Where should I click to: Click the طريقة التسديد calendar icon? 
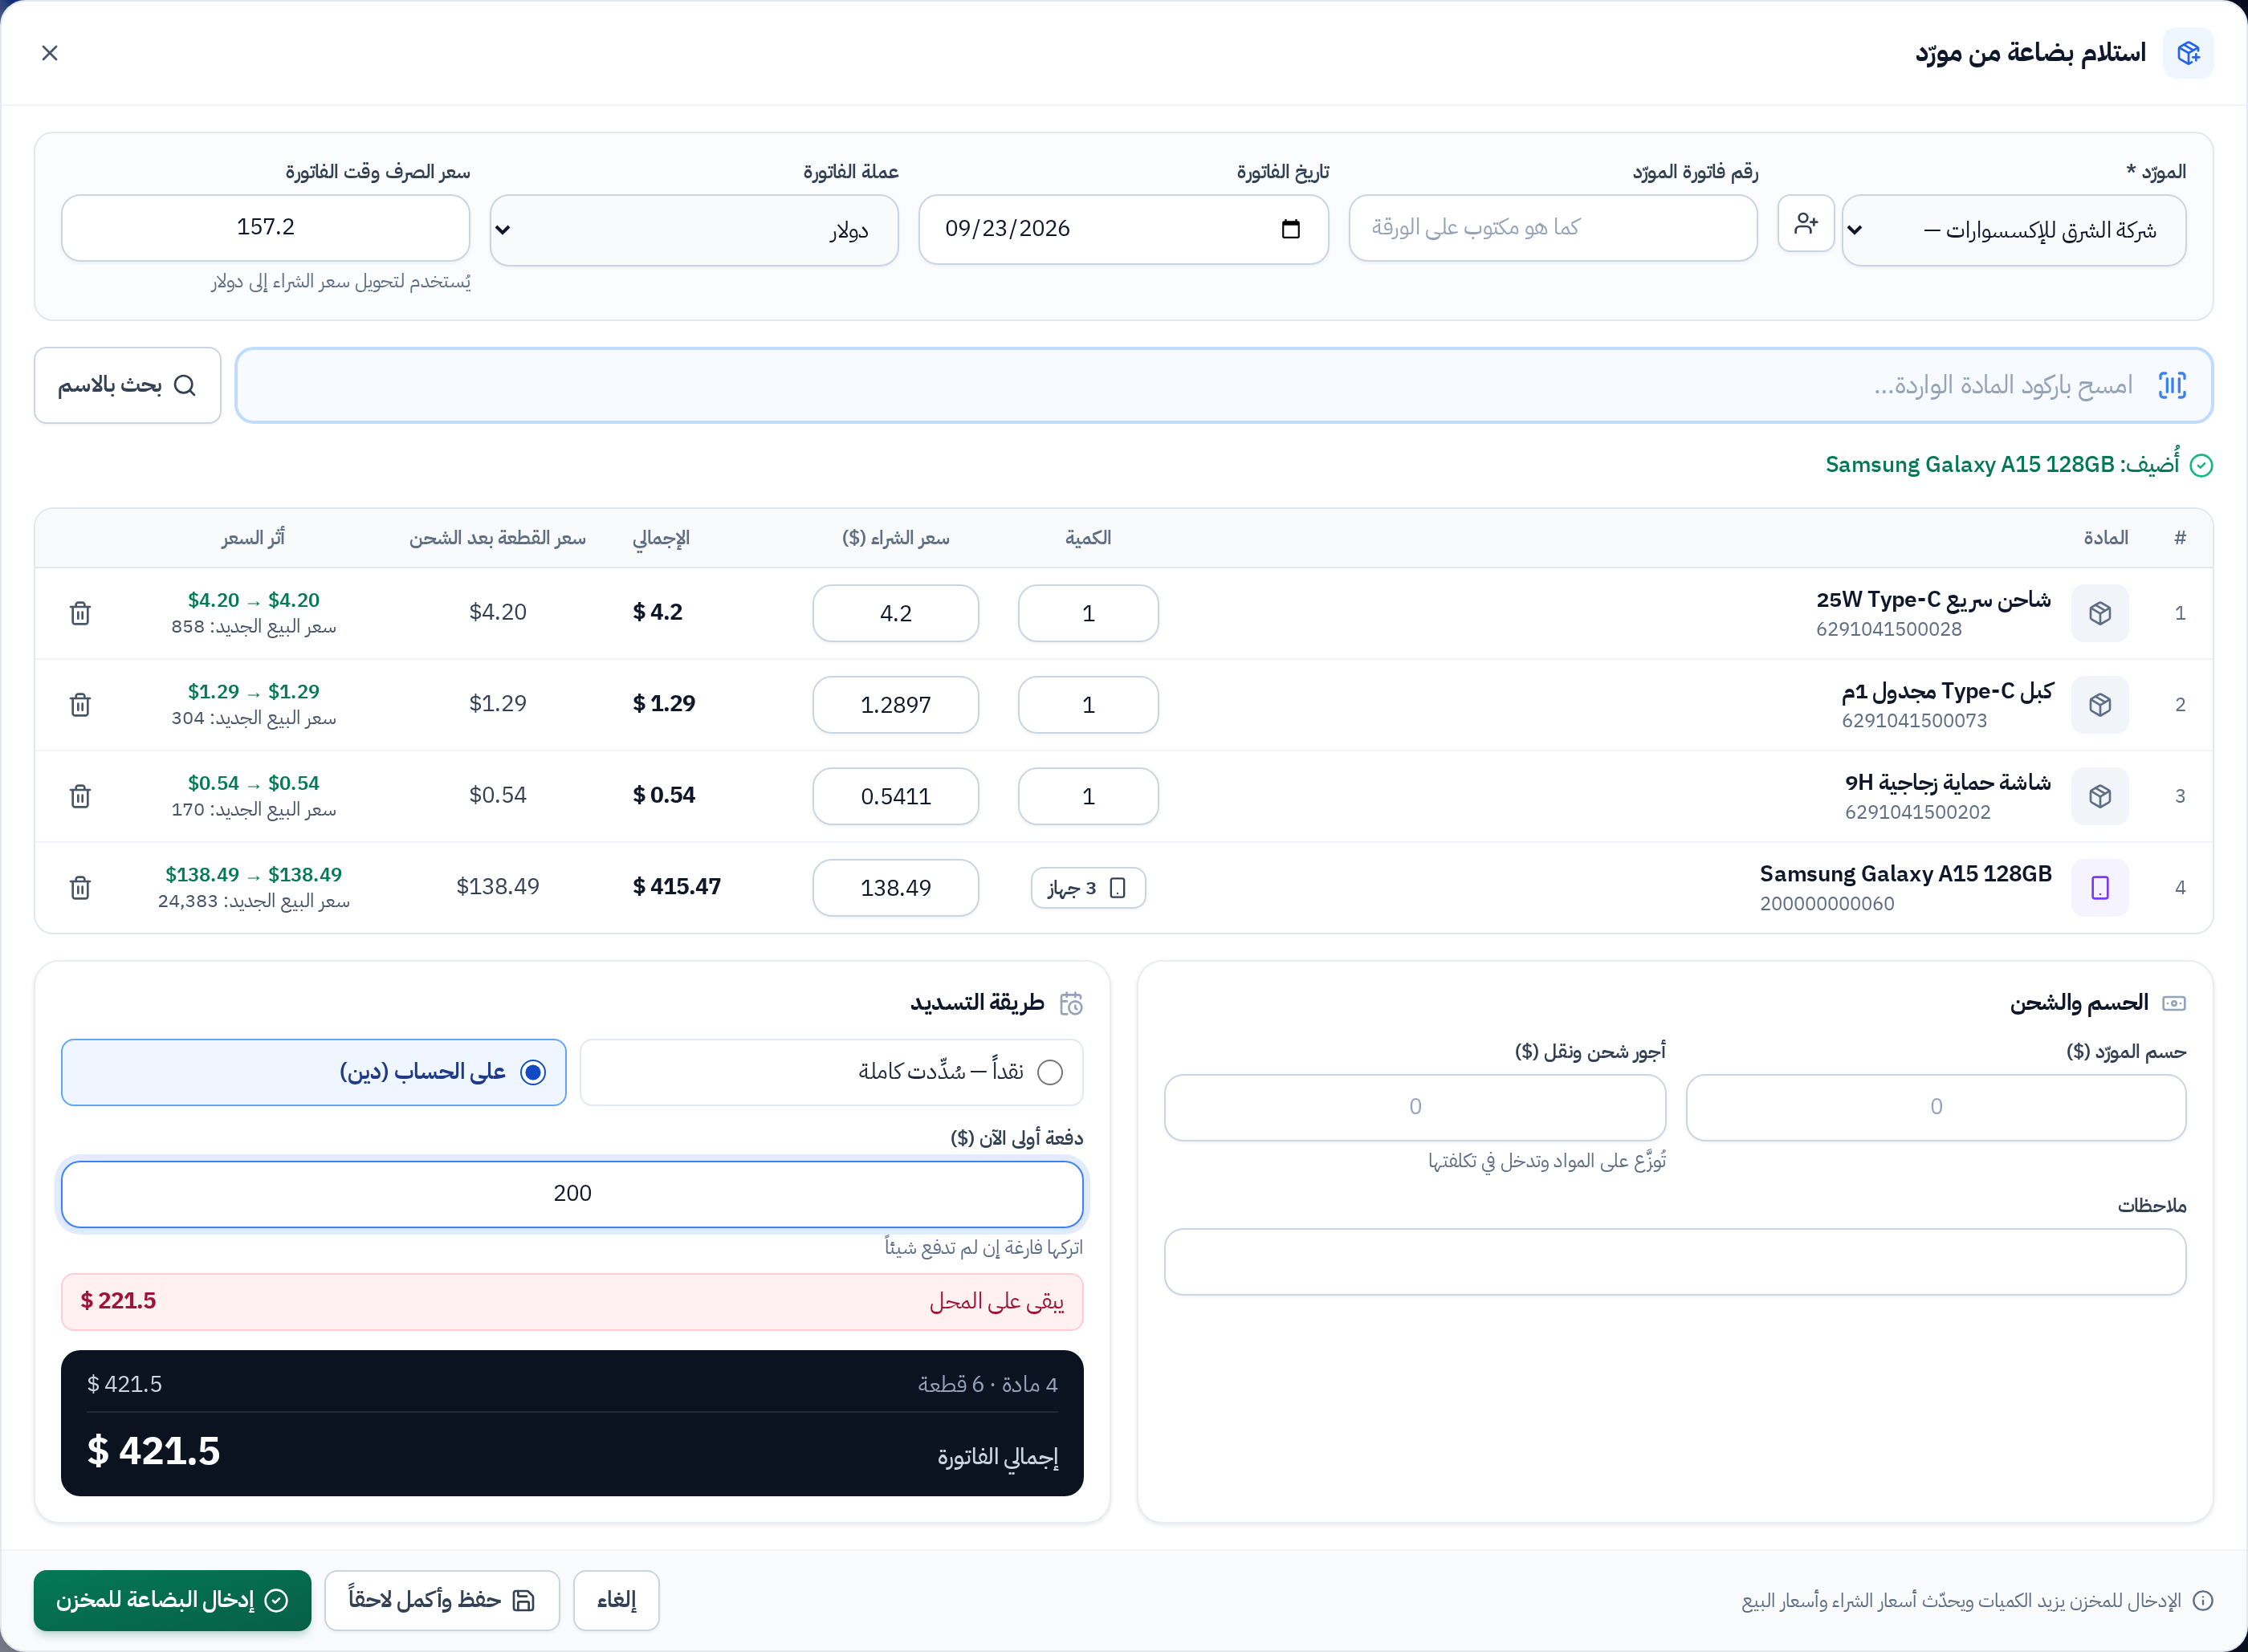point(1071,1003)
